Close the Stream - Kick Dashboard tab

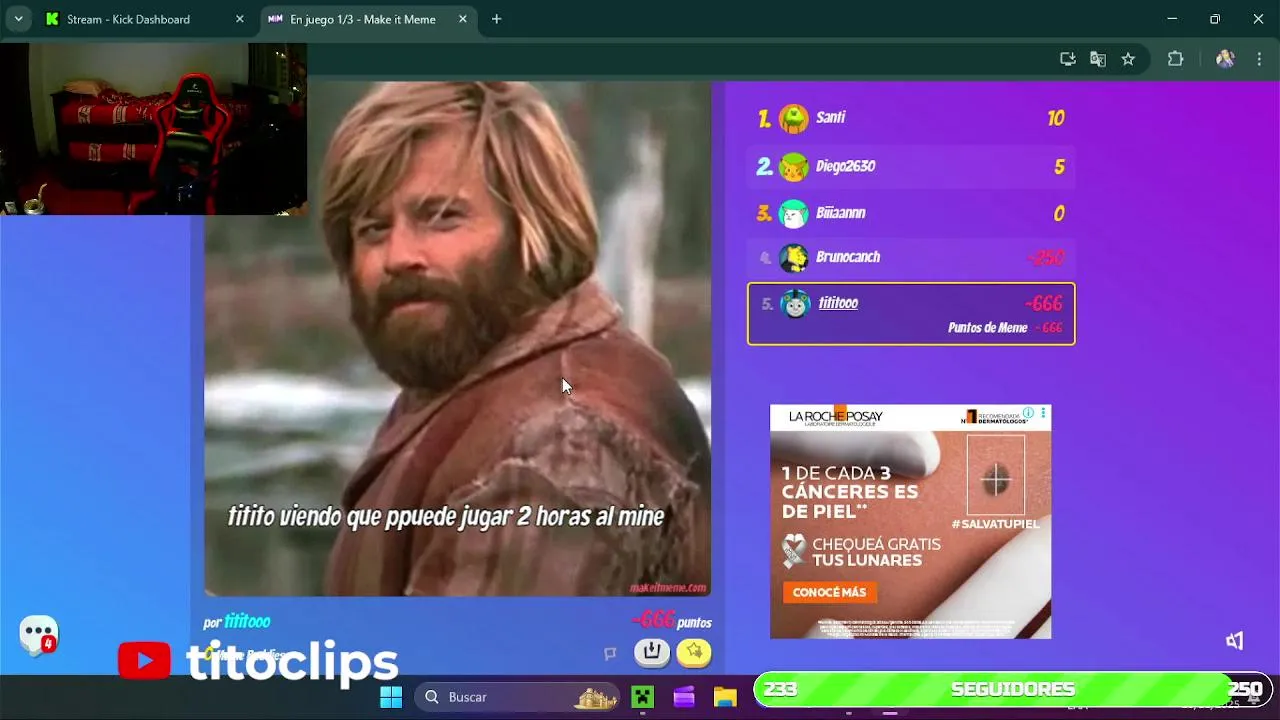click(x=239, y=19)
